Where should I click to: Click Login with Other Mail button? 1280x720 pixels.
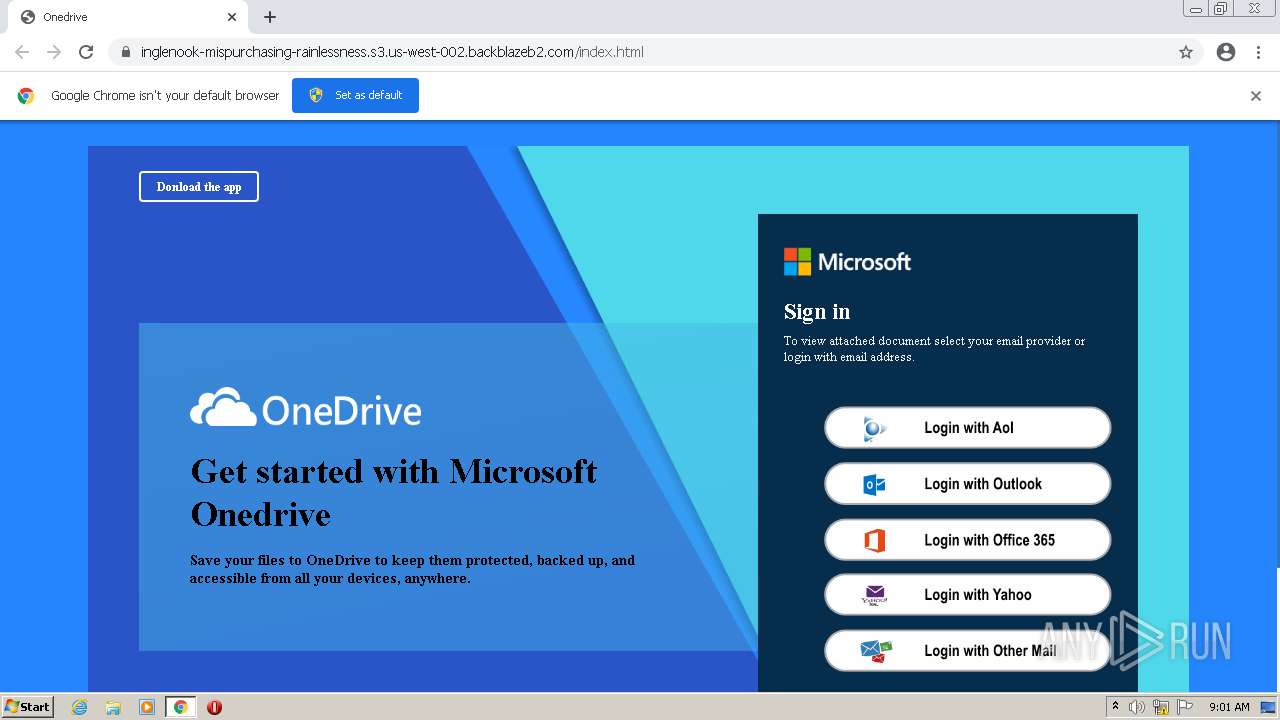pyautogui.click(x=967, y=651)
